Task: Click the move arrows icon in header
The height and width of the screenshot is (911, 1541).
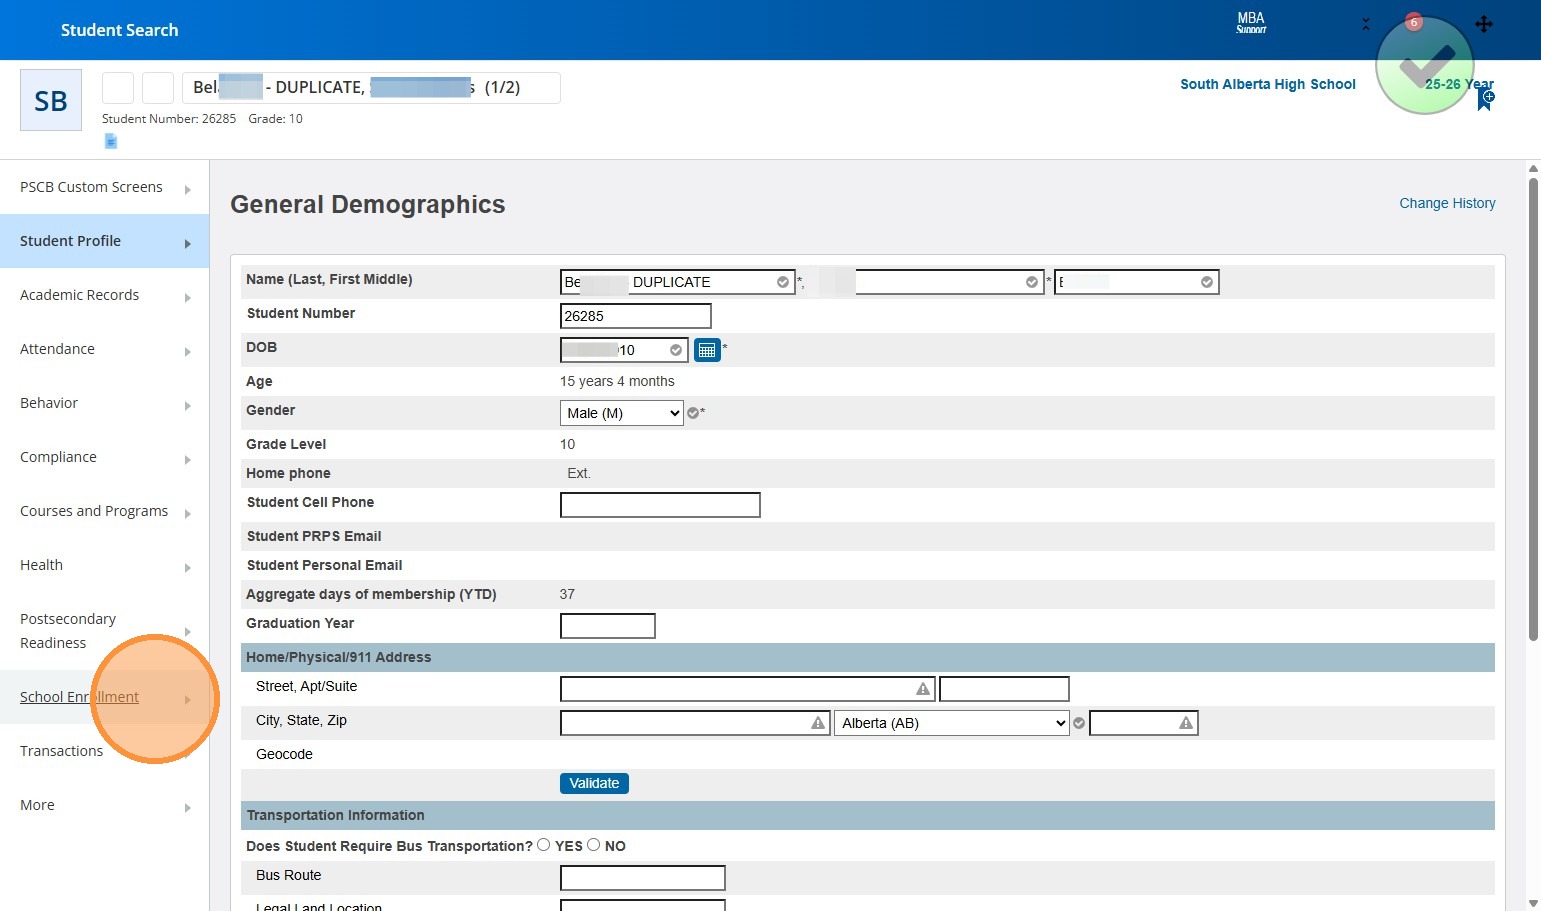Action: [1484, 24]
